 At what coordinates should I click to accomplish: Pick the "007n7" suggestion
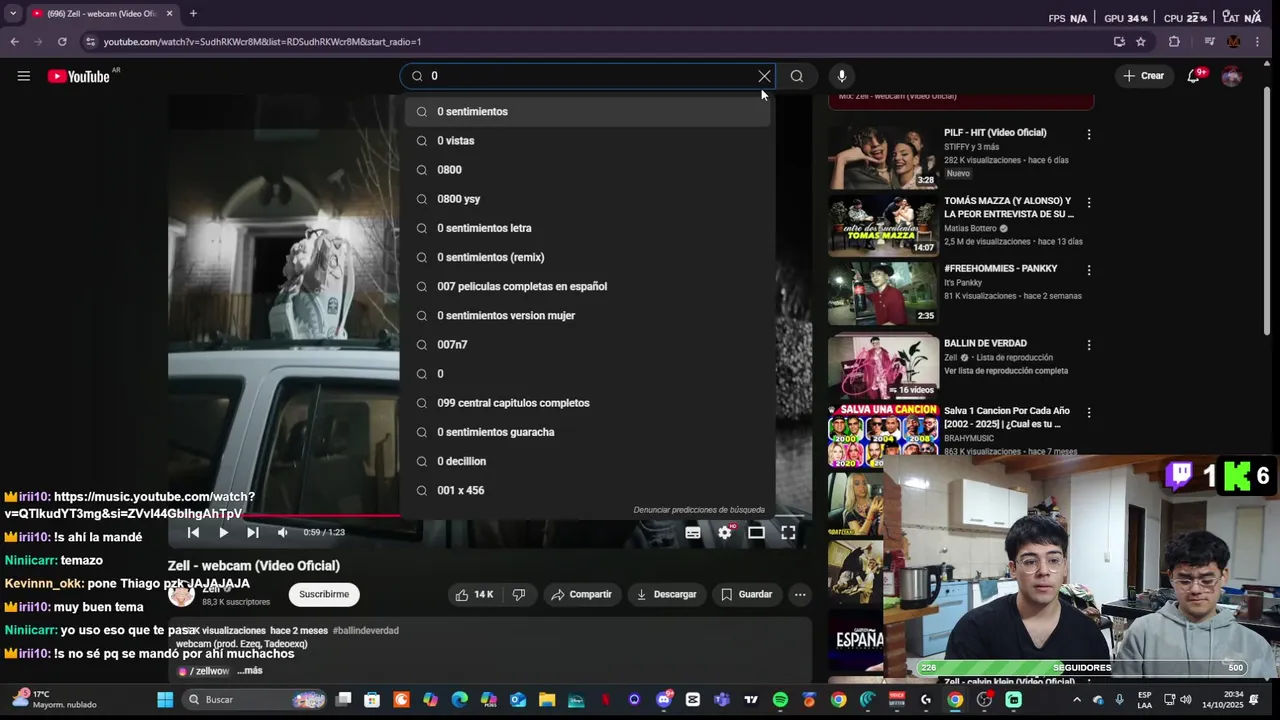(x=588, y=345)
